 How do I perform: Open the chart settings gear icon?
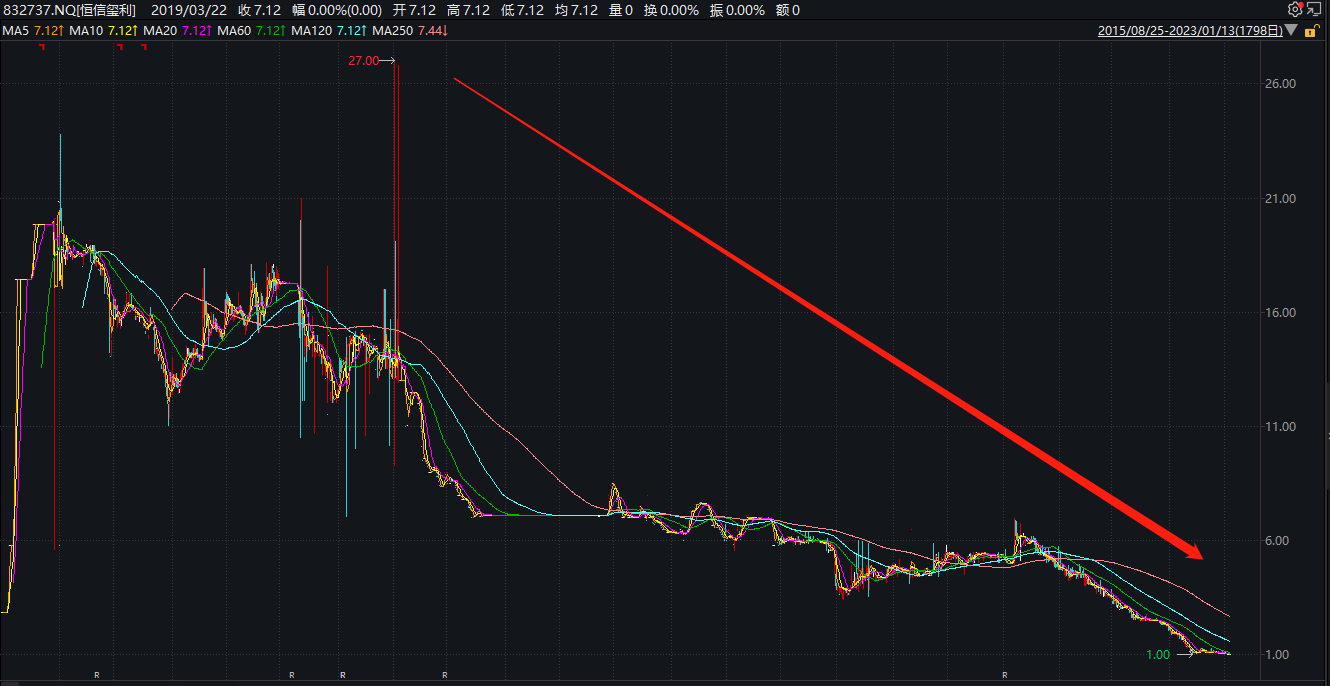[x=1295, y=10]
